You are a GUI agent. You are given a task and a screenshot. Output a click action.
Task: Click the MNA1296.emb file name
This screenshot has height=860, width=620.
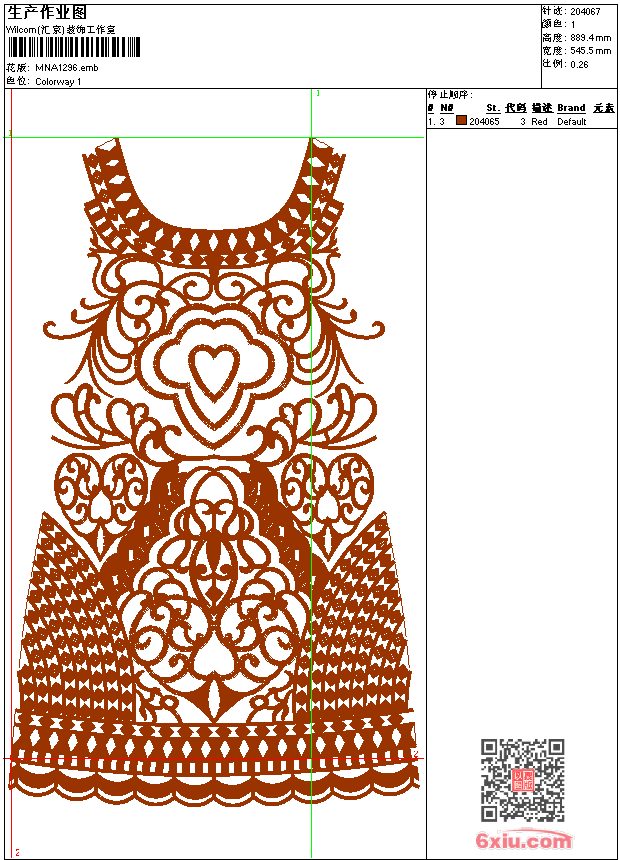tap(67, 68)
